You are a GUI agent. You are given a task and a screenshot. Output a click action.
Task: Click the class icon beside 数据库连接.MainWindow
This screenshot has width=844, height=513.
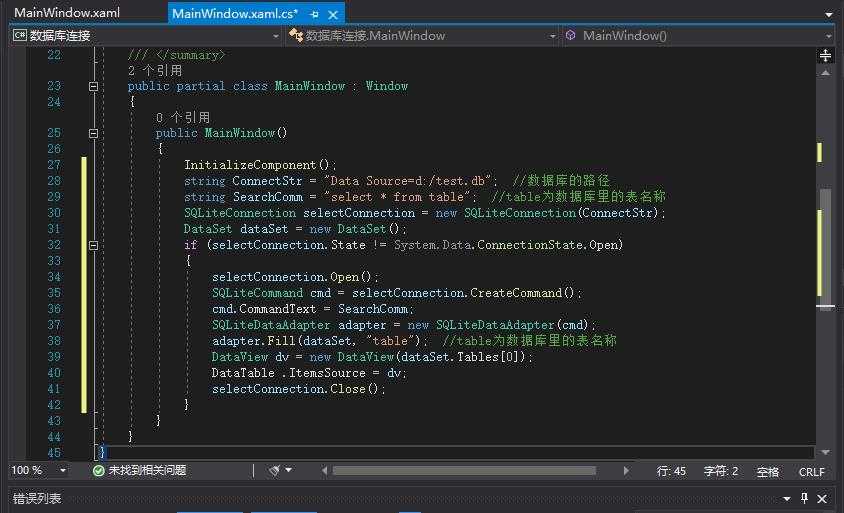point(296,36)
